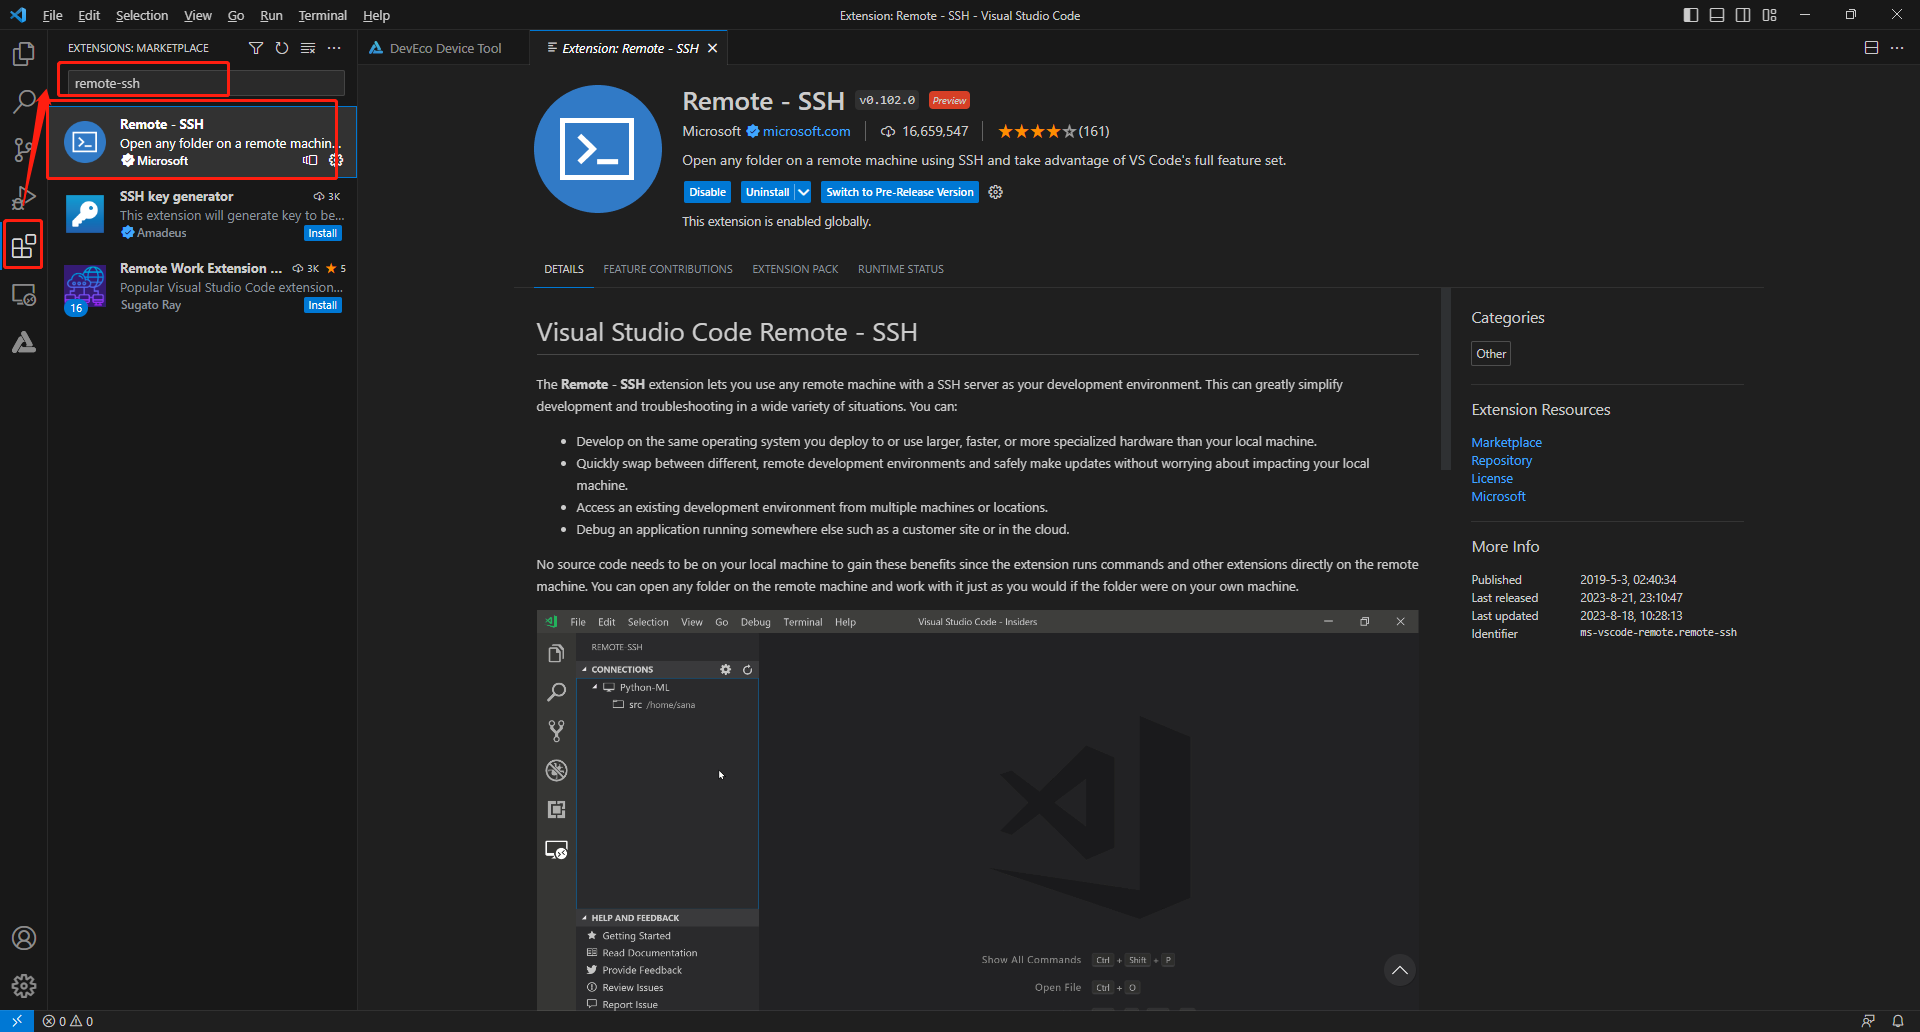
Task: Disable the Remote - SSH extension
Action: [708, 192]
